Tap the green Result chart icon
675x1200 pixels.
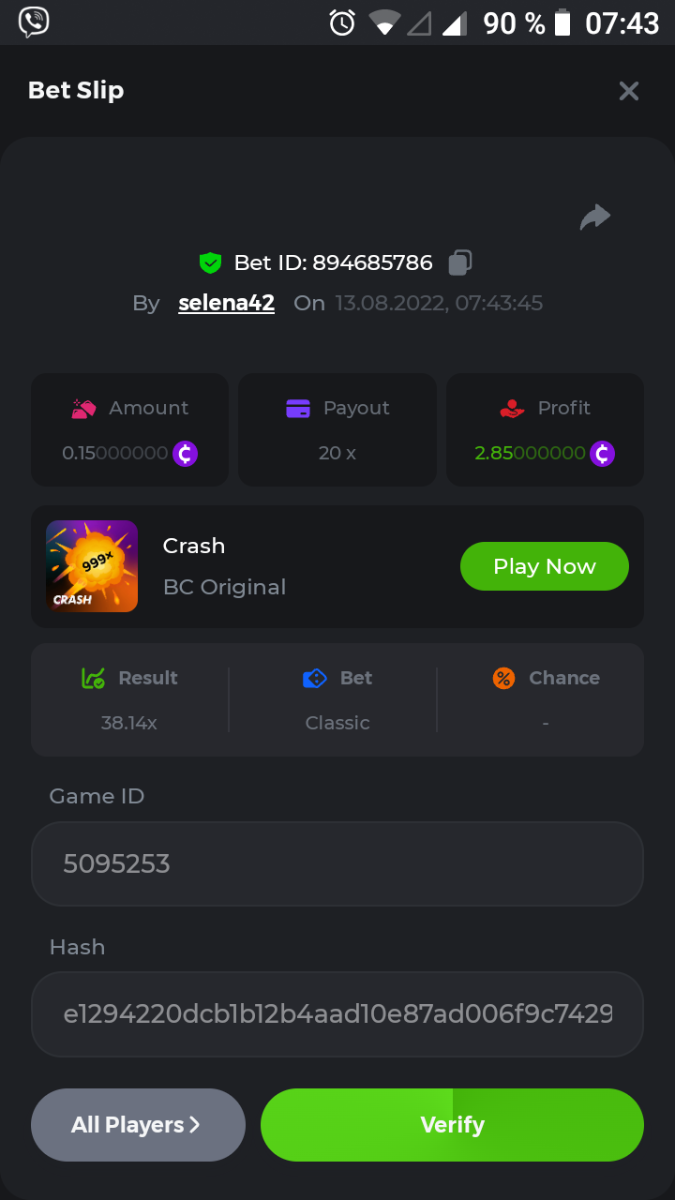click(x=93, y=678)
